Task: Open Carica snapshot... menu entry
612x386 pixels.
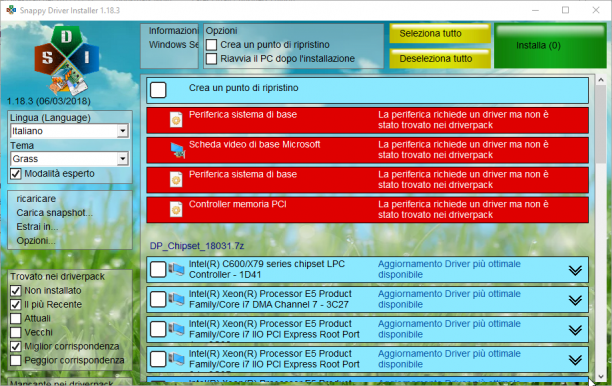Action: [54, 213]
